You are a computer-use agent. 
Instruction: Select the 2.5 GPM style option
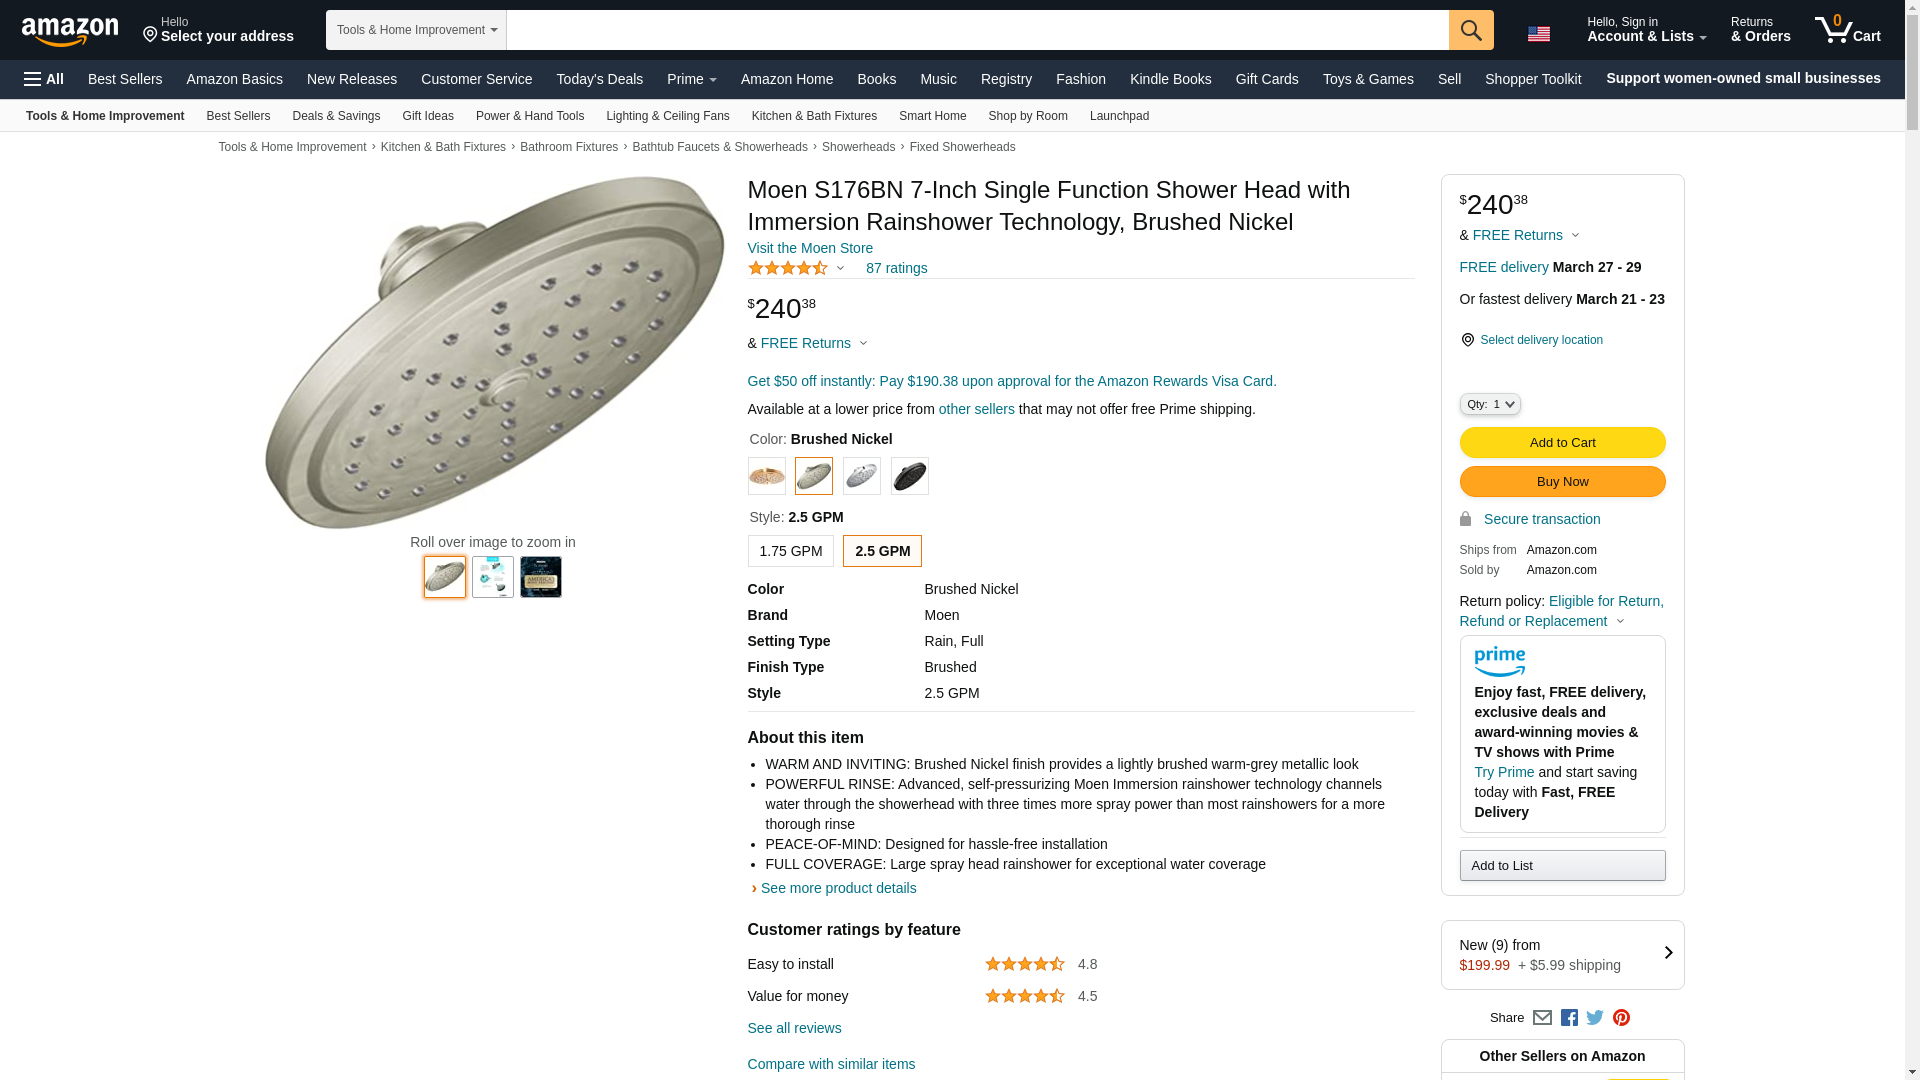[882, 551]
